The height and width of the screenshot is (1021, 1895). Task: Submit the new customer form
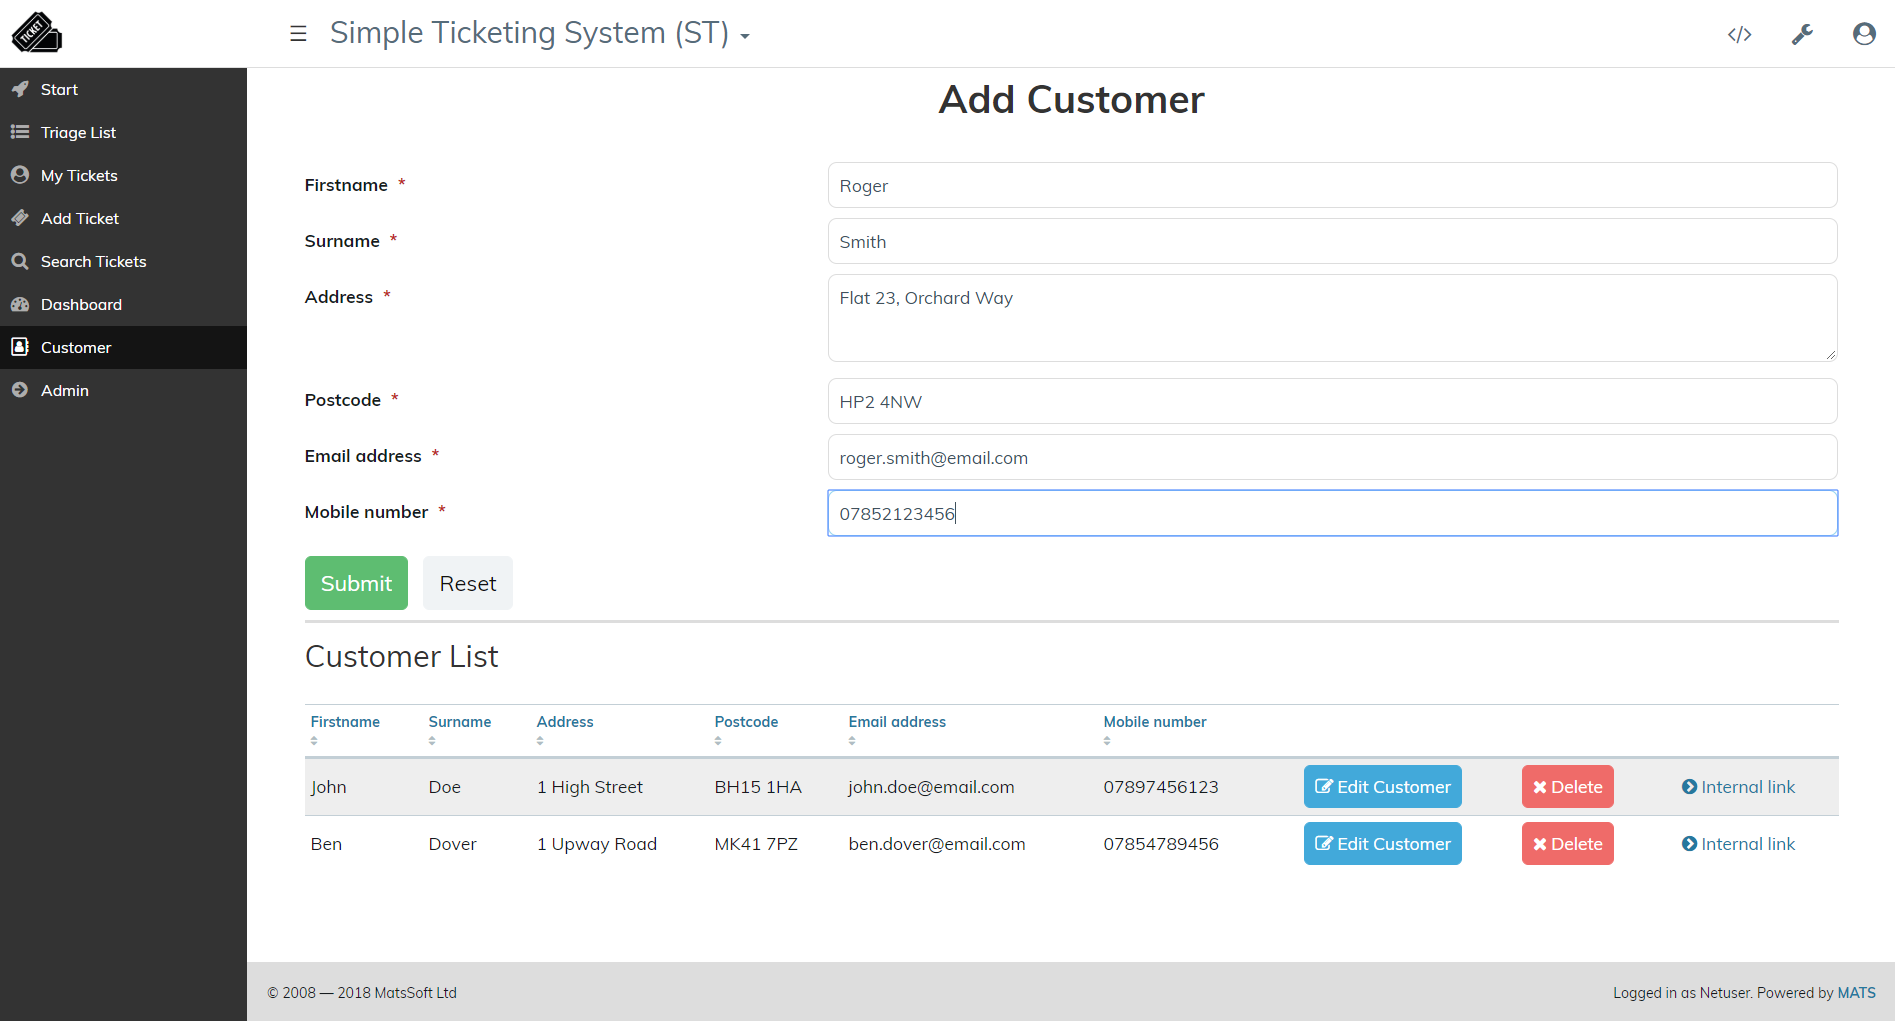coord(356,583)
